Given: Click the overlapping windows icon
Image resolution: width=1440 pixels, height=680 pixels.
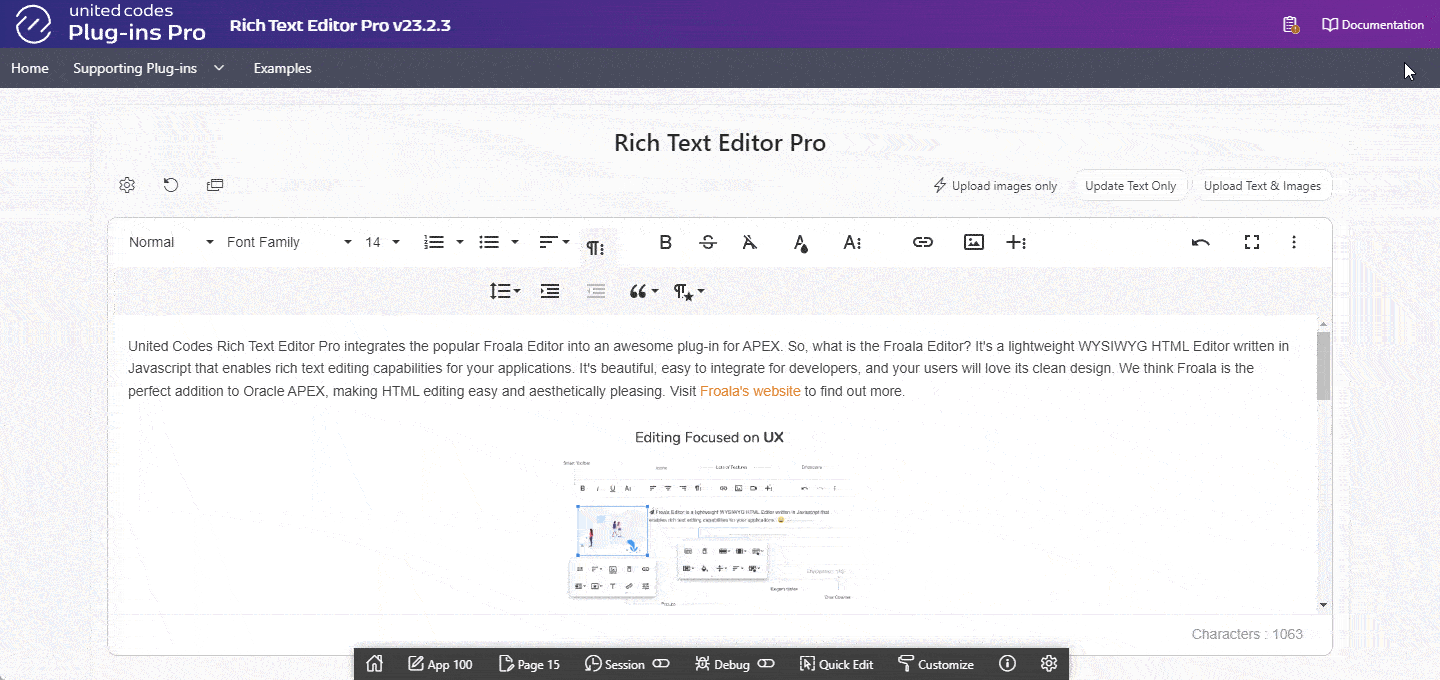Looking at the screenshot, I should [215, 185].
